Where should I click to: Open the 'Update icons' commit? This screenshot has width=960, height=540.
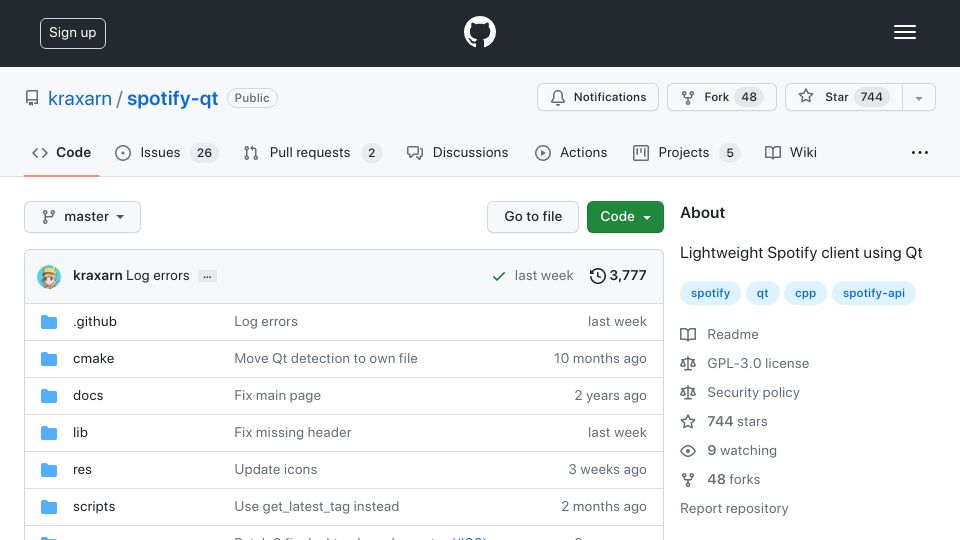click(x=276, y=470)
